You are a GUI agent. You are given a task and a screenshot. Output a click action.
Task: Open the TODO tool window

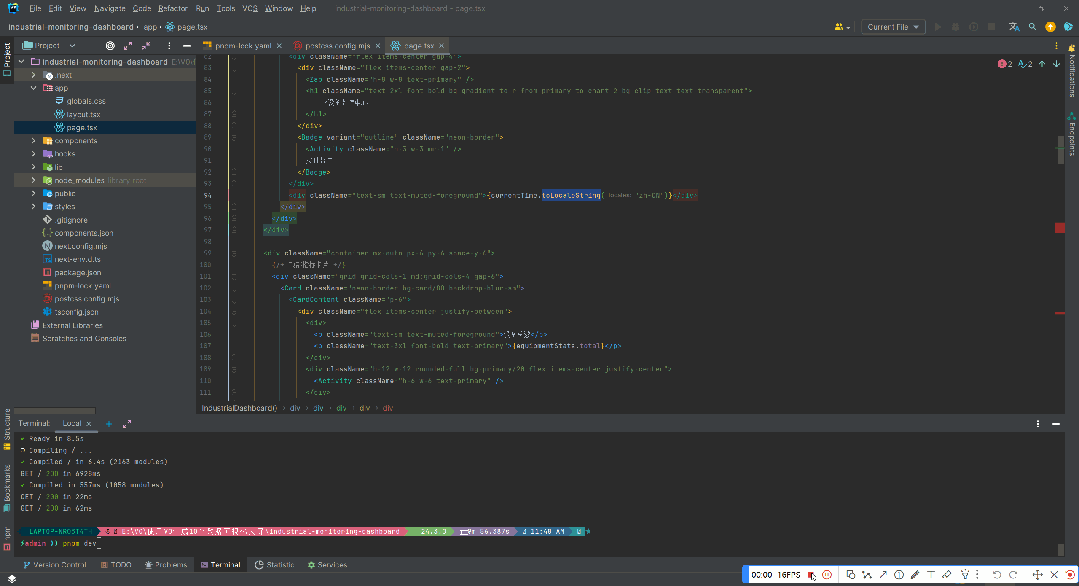[116, 565]
